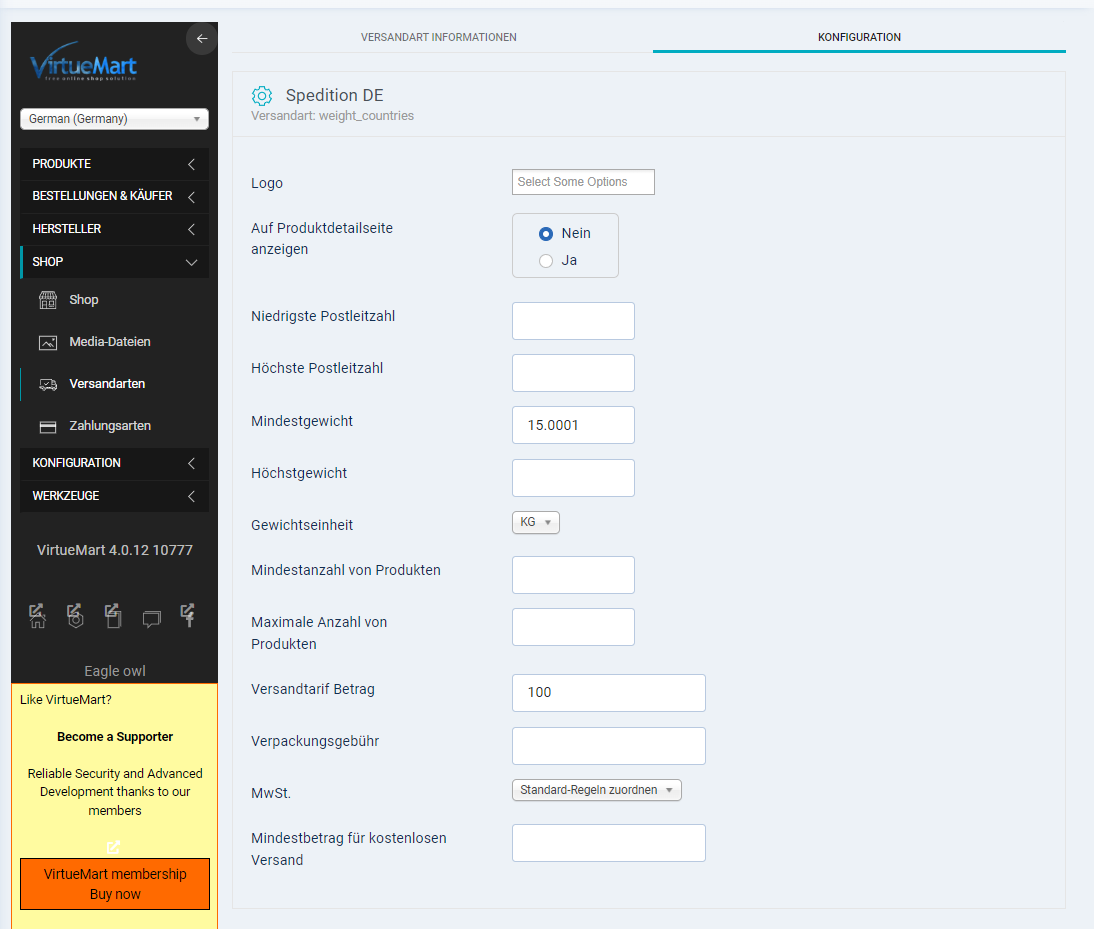Expand the Produkte menu section

point(114,164)
